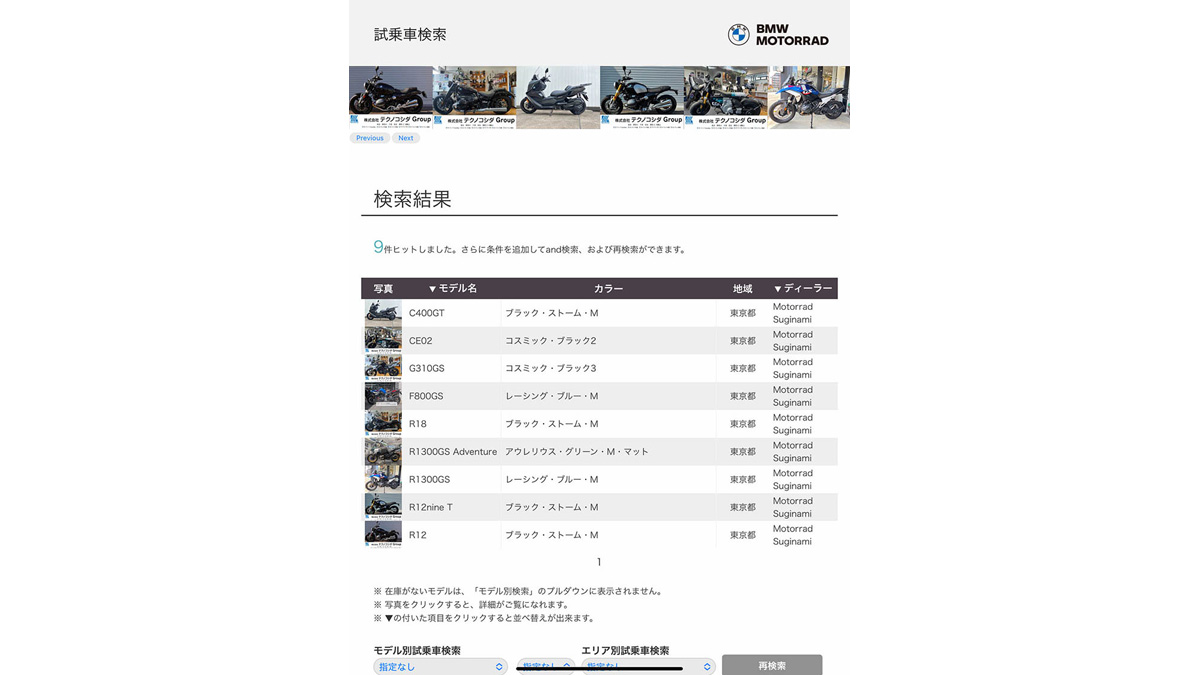Click the 地域 column header

coord(742,289)
